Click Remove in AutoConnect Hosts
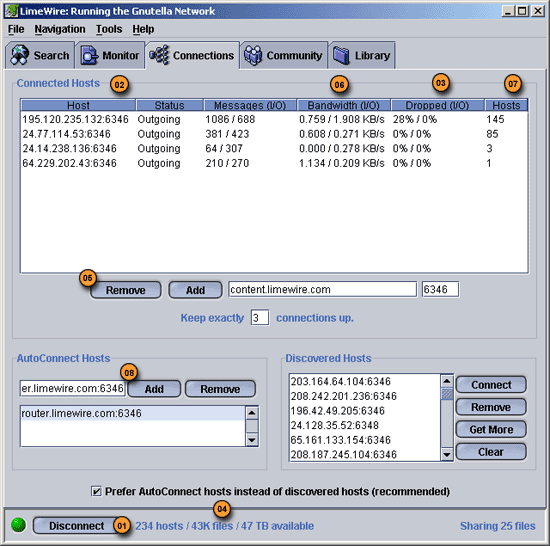Image resolution: width=550 pixels, height=546 pixels. click(220, 389)
